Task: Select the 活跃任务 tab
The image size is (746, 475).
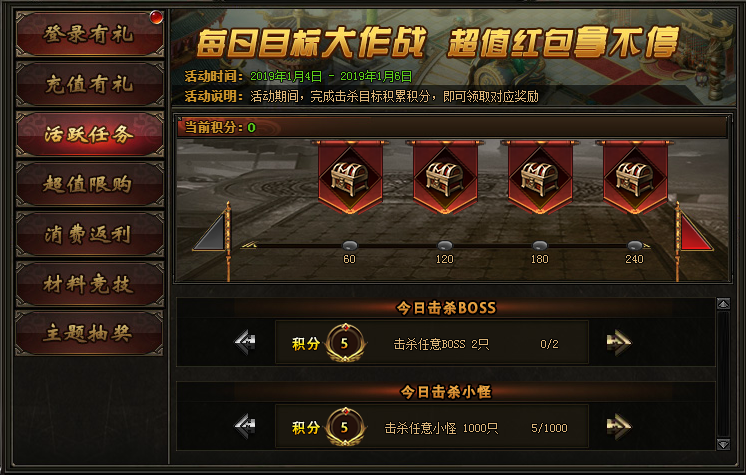Action: pyautogui.click(x=90, y=134)
